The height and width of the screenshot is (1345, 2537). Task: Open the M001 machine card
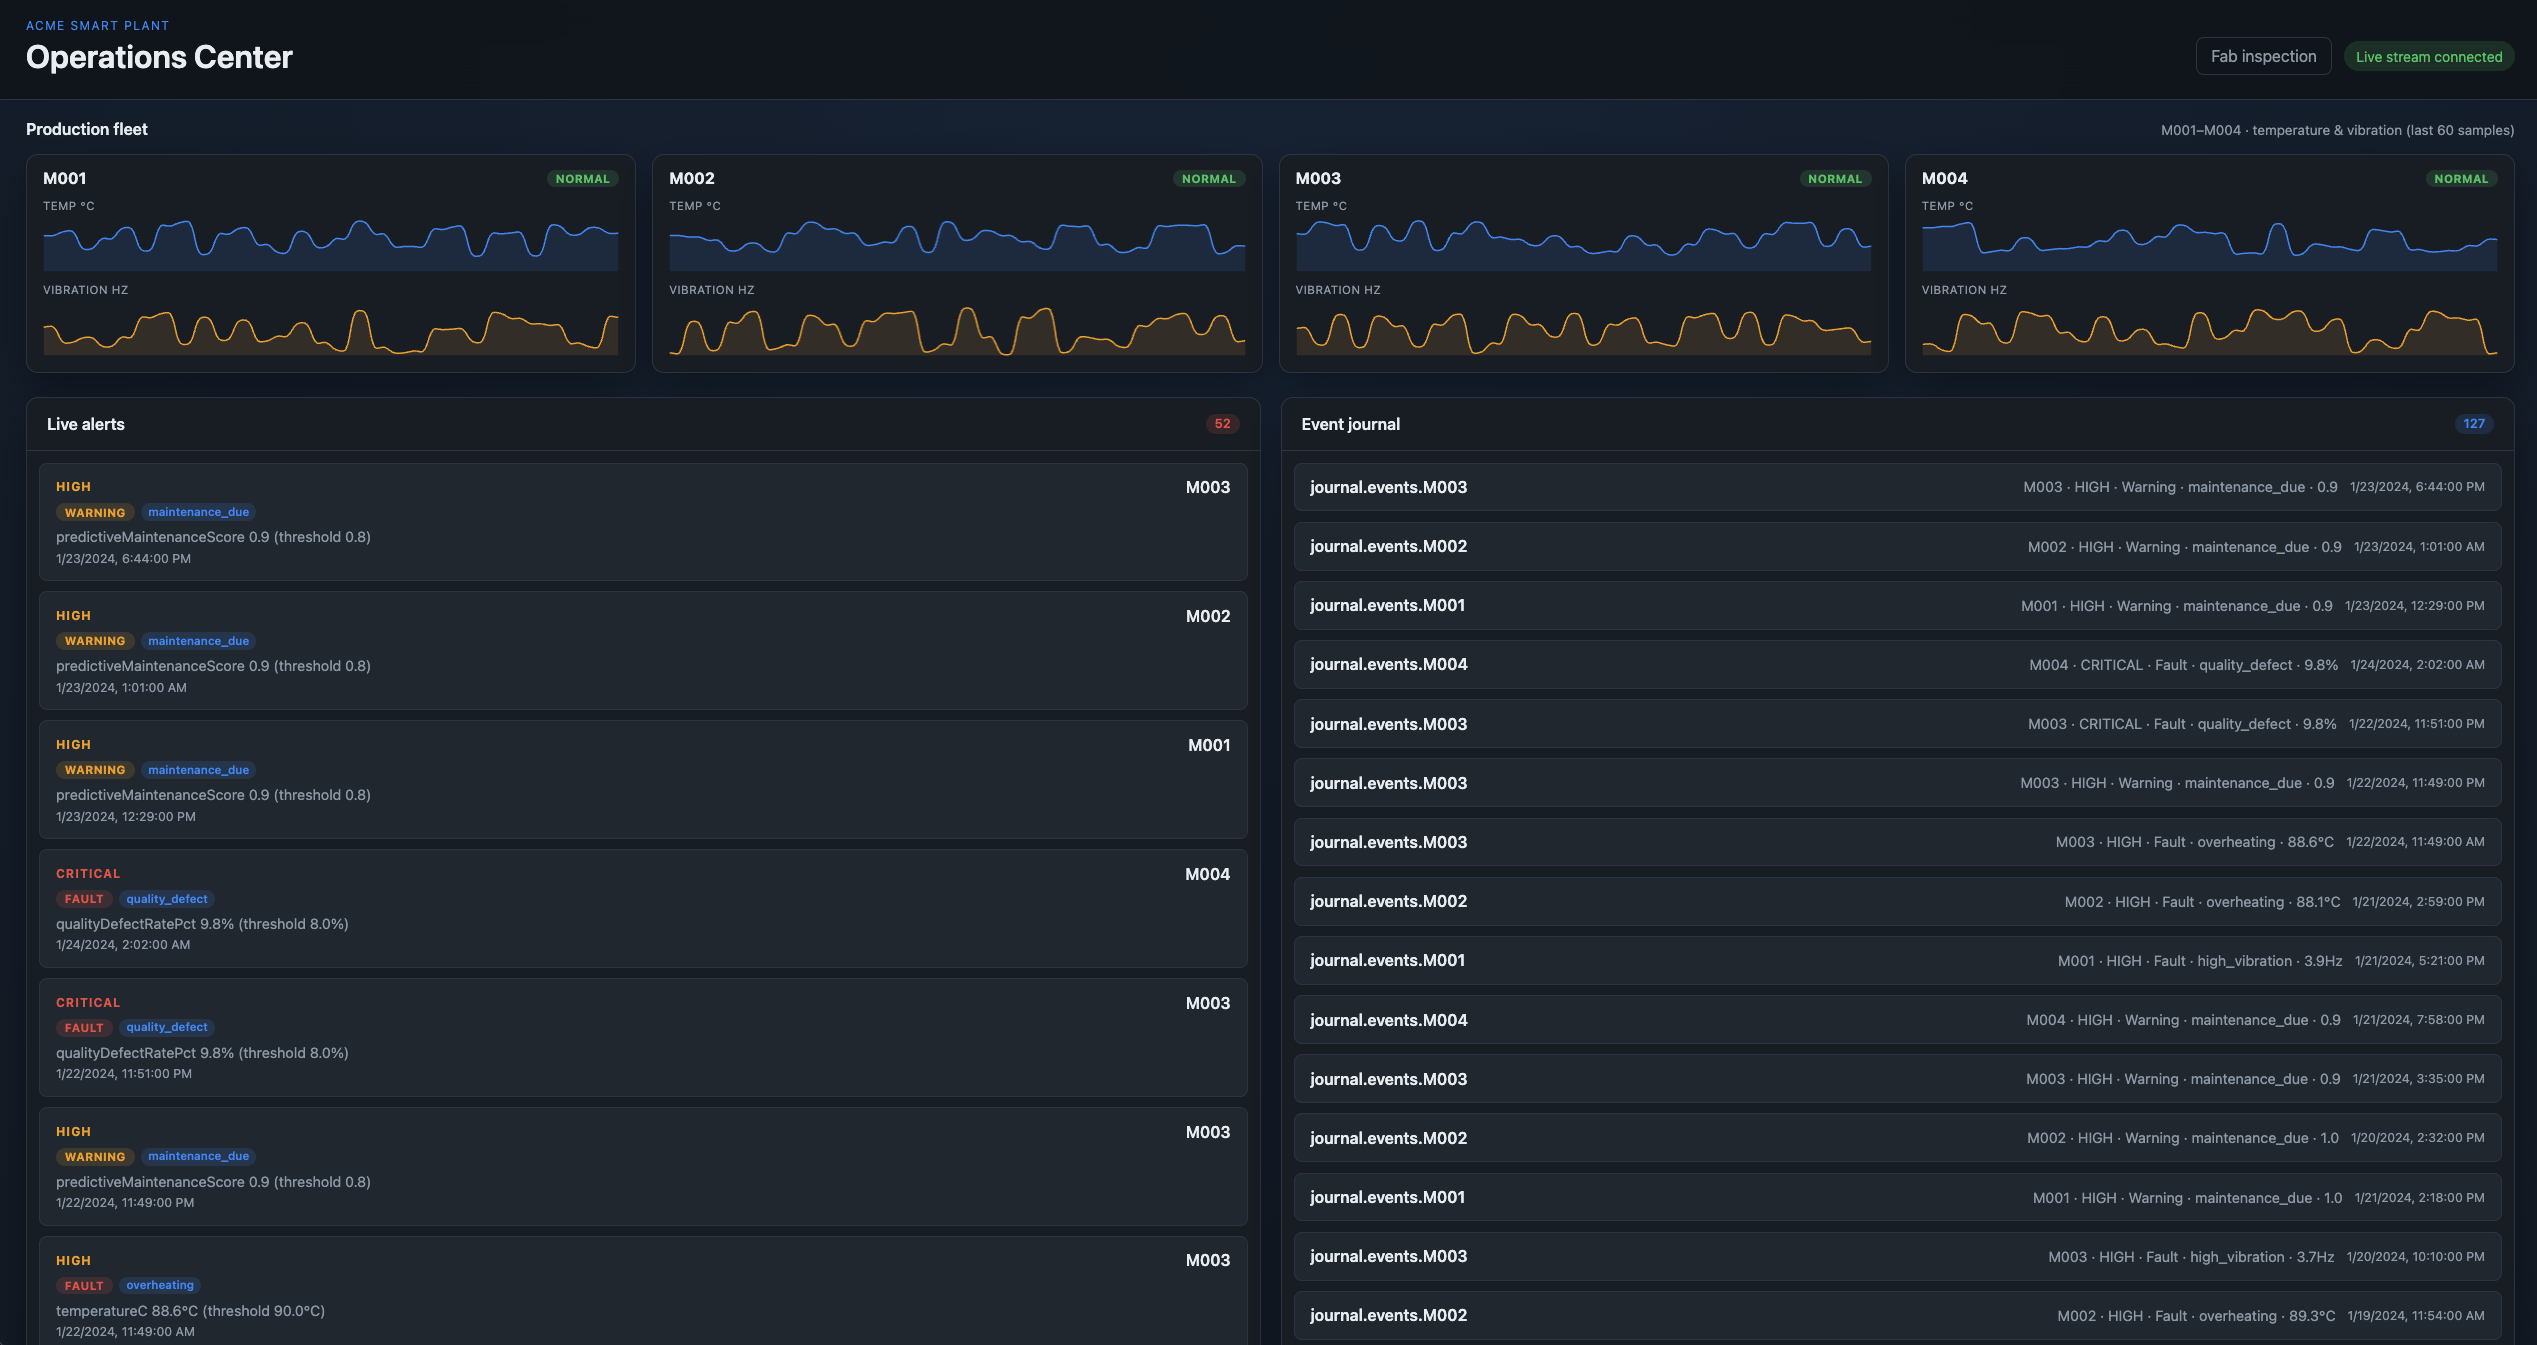(331, 263)
